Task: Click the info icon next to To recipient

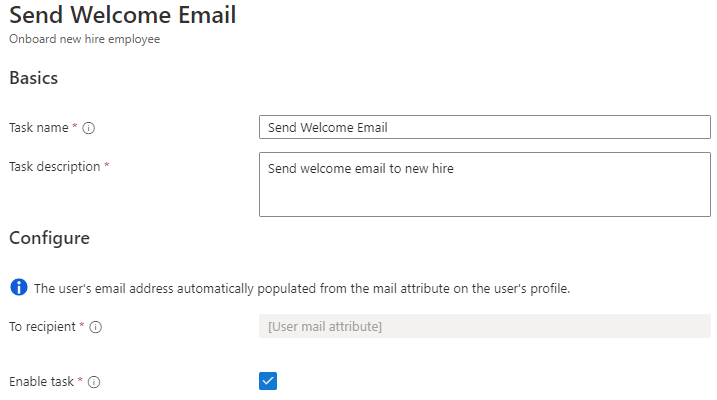Action: 96,326
